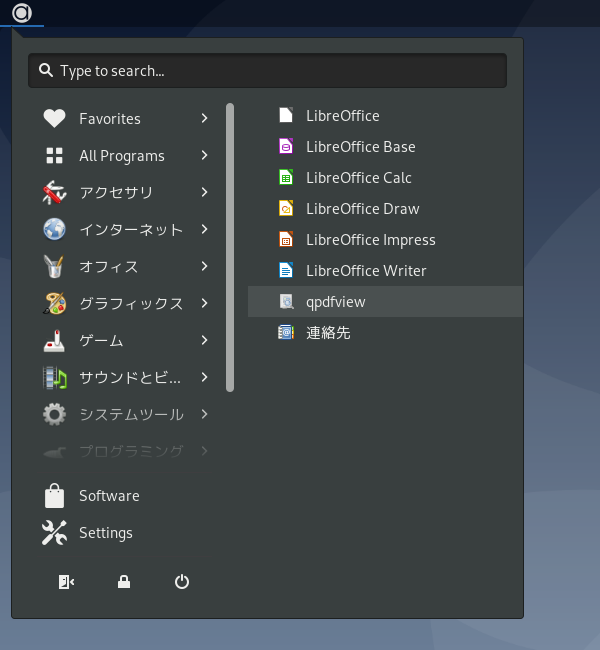600x650 pixels.
Task: Open the All Programs category
Action: (126, 155)
